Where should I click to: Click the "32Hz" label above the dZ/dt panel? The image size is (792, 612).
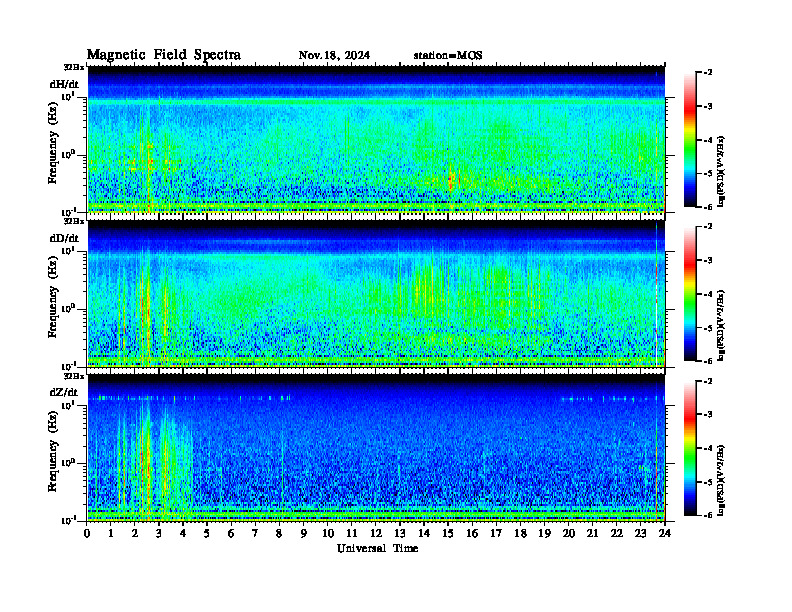(x=74, y=376)
